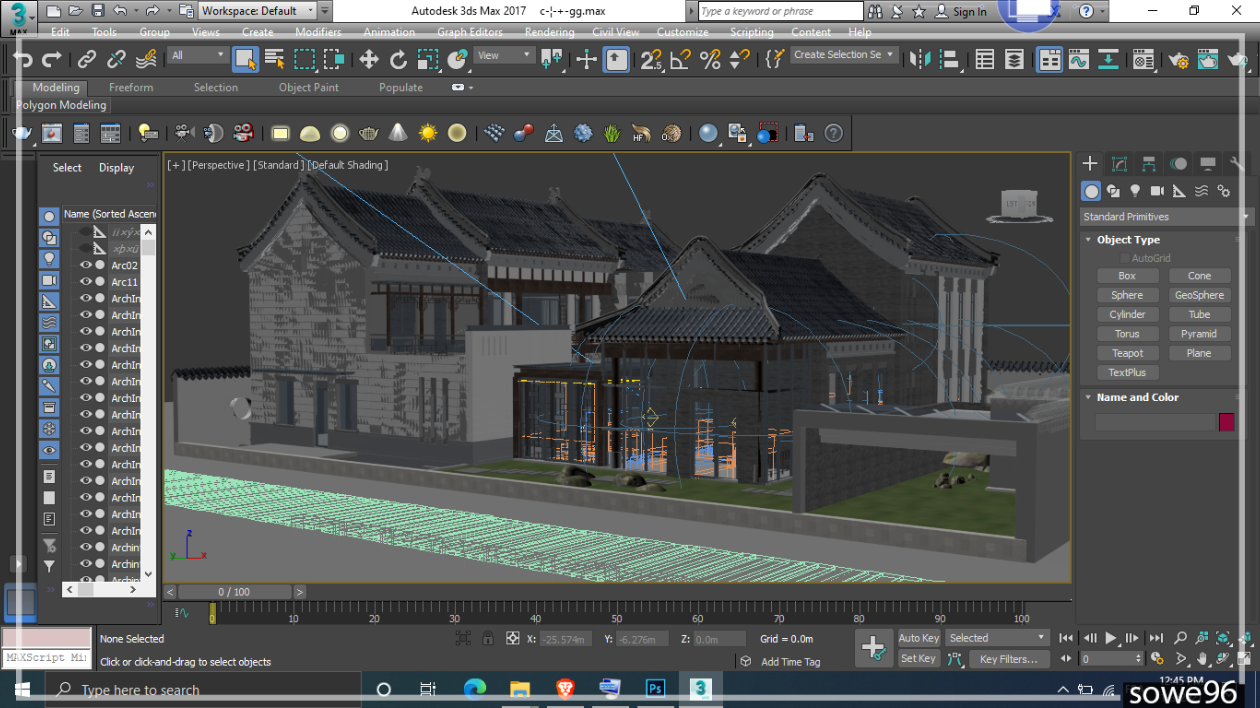Open Create Selection Set dropdown
The width and height of the screenshot is (1260, 708).
tap(845, 55)
